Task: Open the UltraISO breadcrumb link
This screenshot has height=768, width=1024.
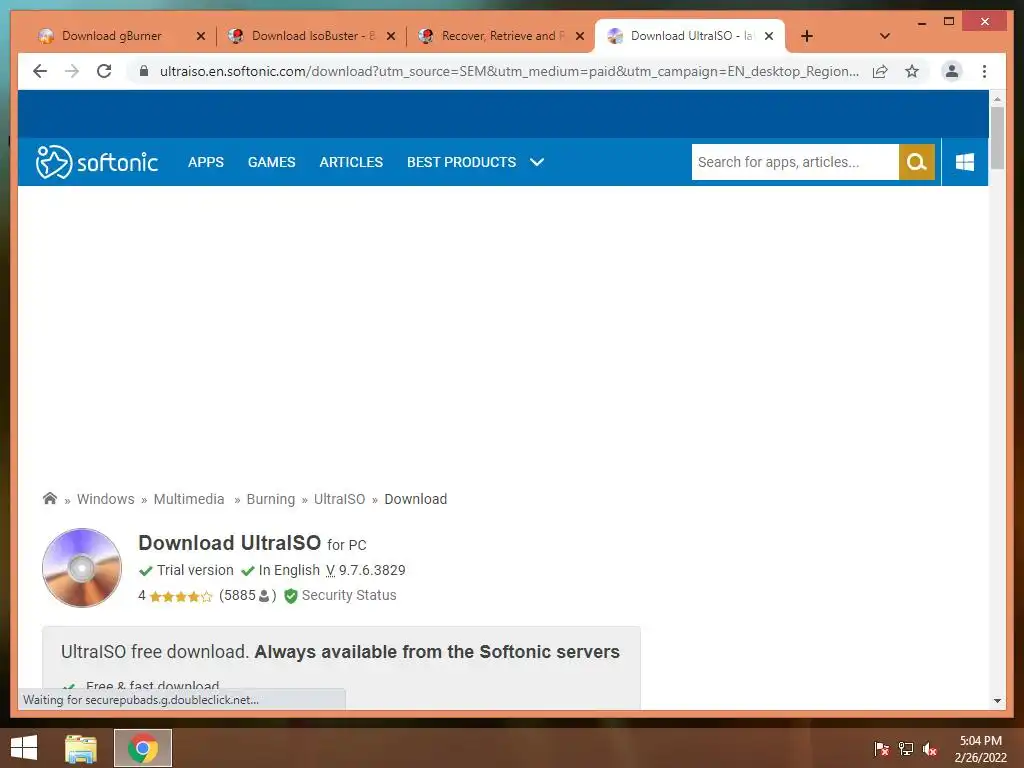Action: [340, 499]
